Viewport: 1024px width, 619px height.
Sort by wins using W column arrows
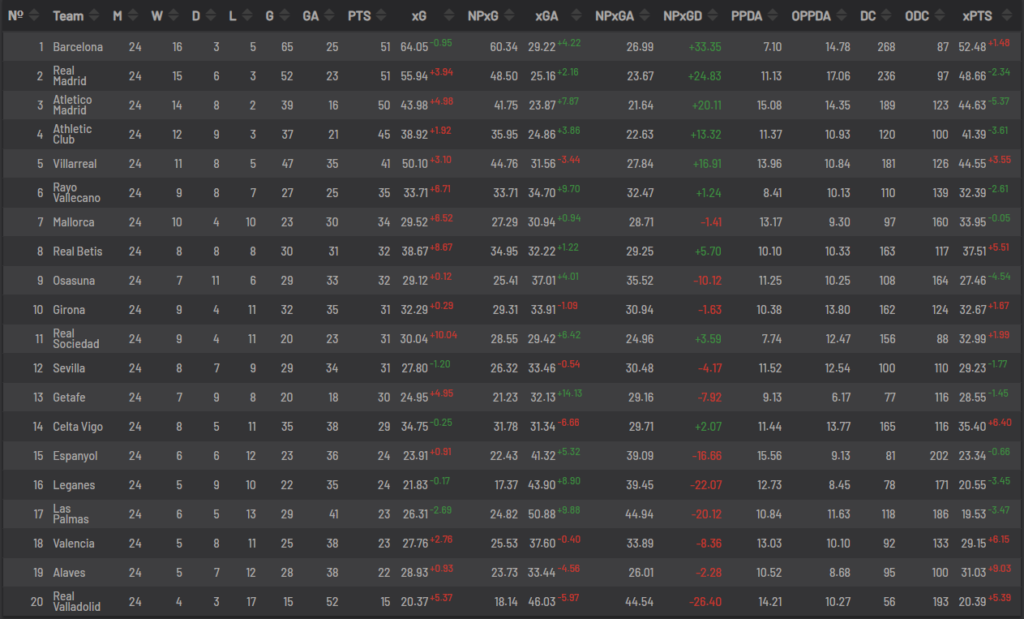point(173,16)
